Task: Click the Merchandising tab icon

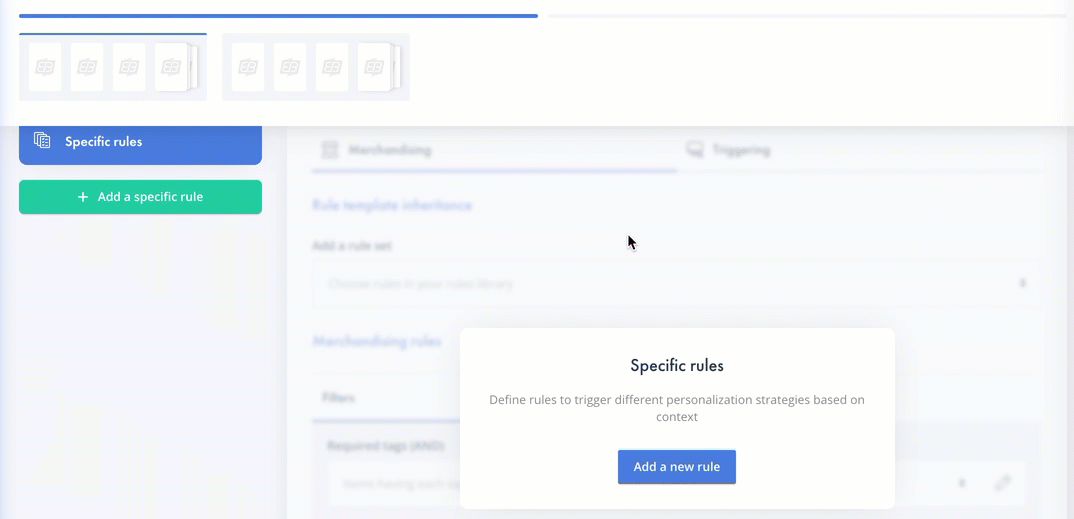Action: pyautogui.click(x=330, y=150)
